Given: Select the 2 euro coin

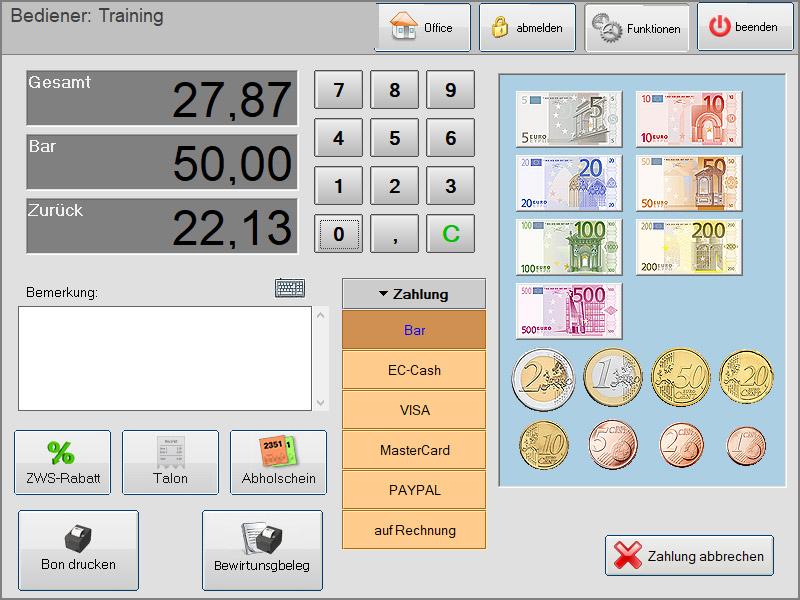Looking at the screenshot, I should tap(543, 380).
